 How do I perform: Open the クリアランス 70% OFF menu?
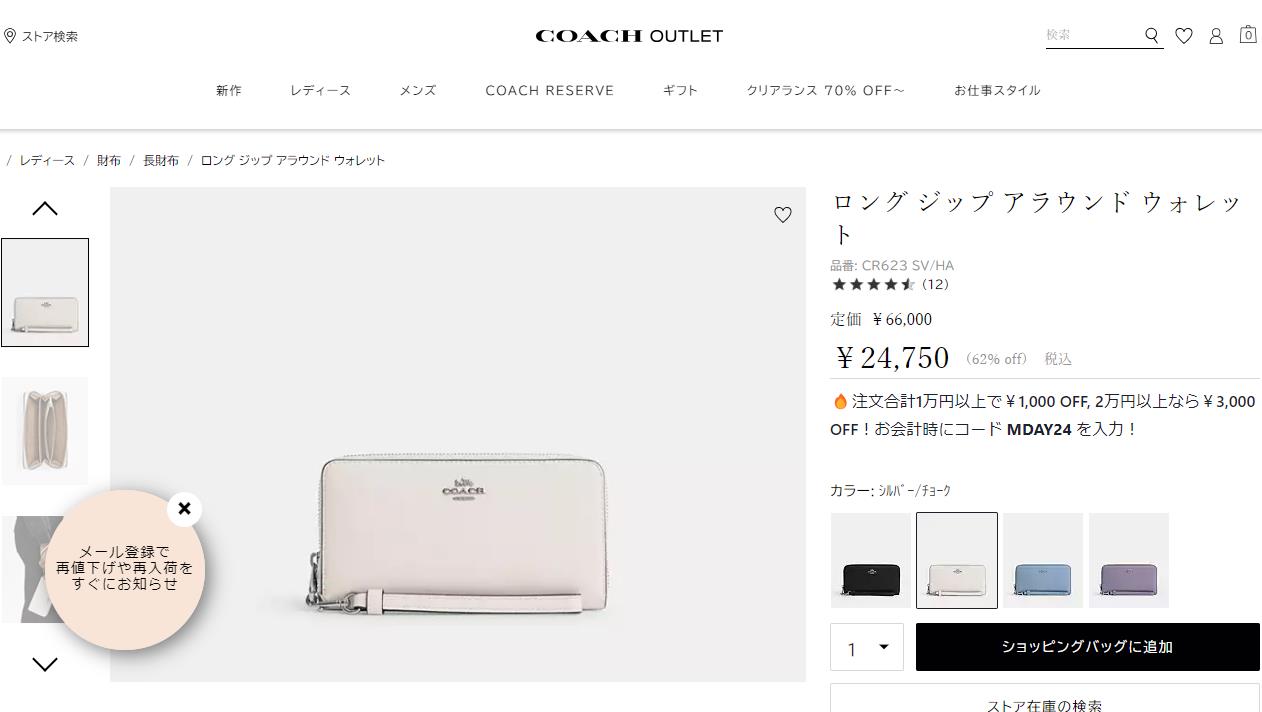[x=826, y=90]
